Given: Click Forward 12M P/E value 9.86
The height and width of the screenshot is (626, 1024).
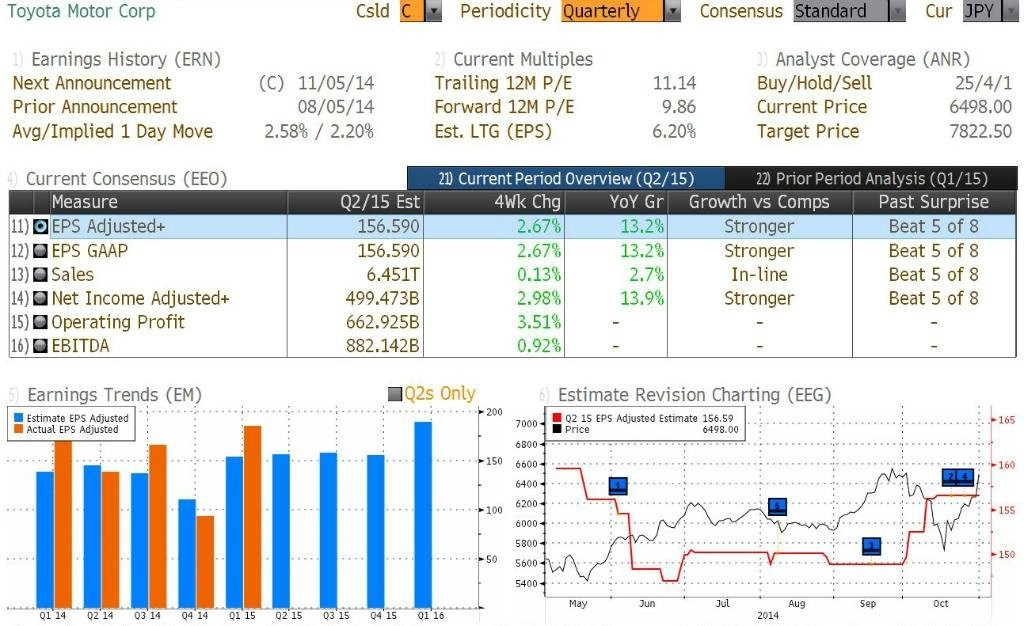Looking at the screenshot, I should point(679,107).
